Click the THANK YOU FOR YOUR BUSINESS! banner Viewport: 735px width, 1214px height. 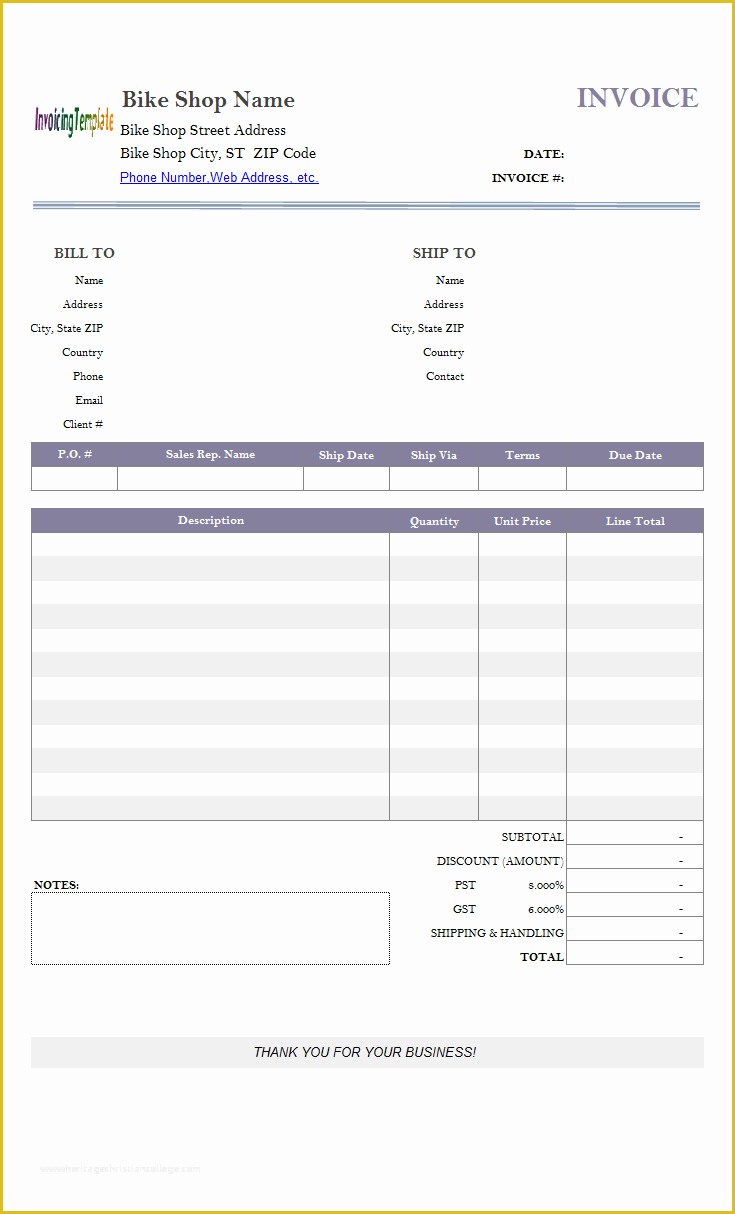point(367,1052)
